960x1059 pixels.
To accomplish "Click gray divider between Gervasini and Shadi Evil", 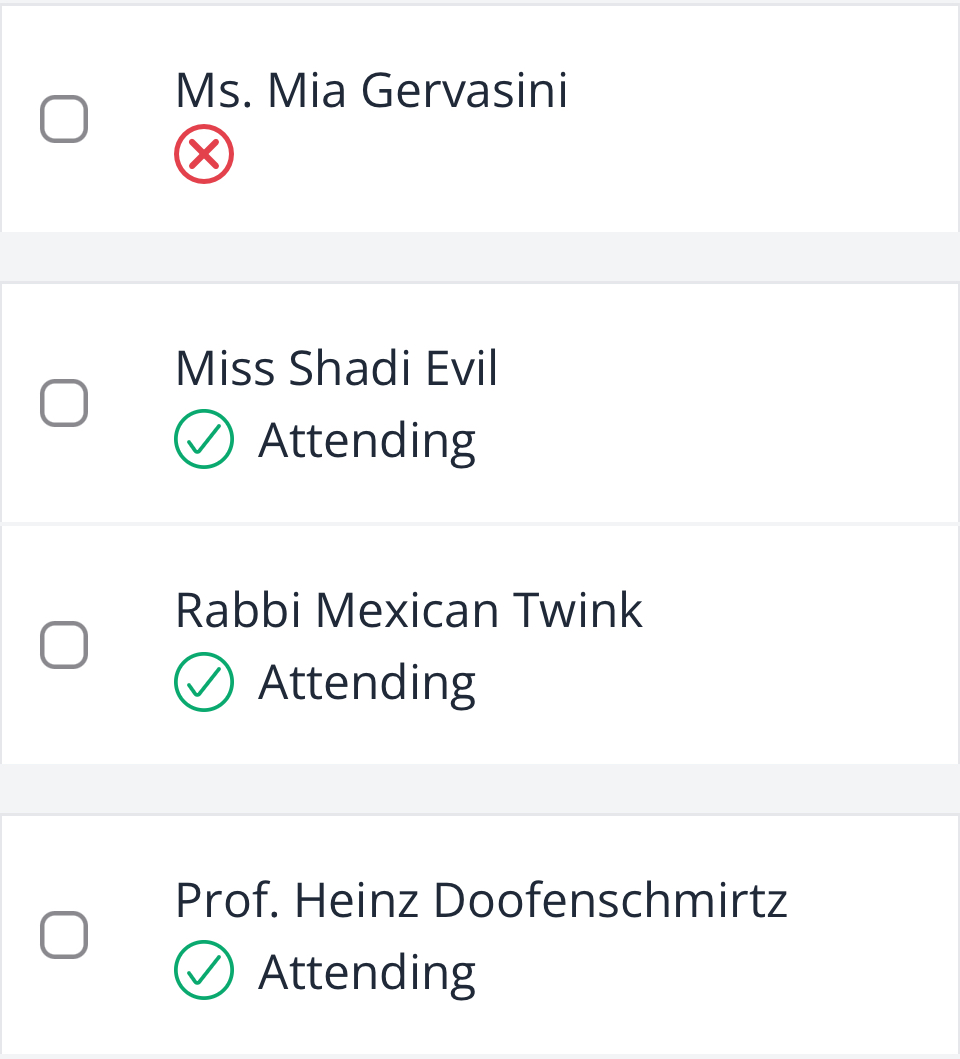I will coord(480,257).
